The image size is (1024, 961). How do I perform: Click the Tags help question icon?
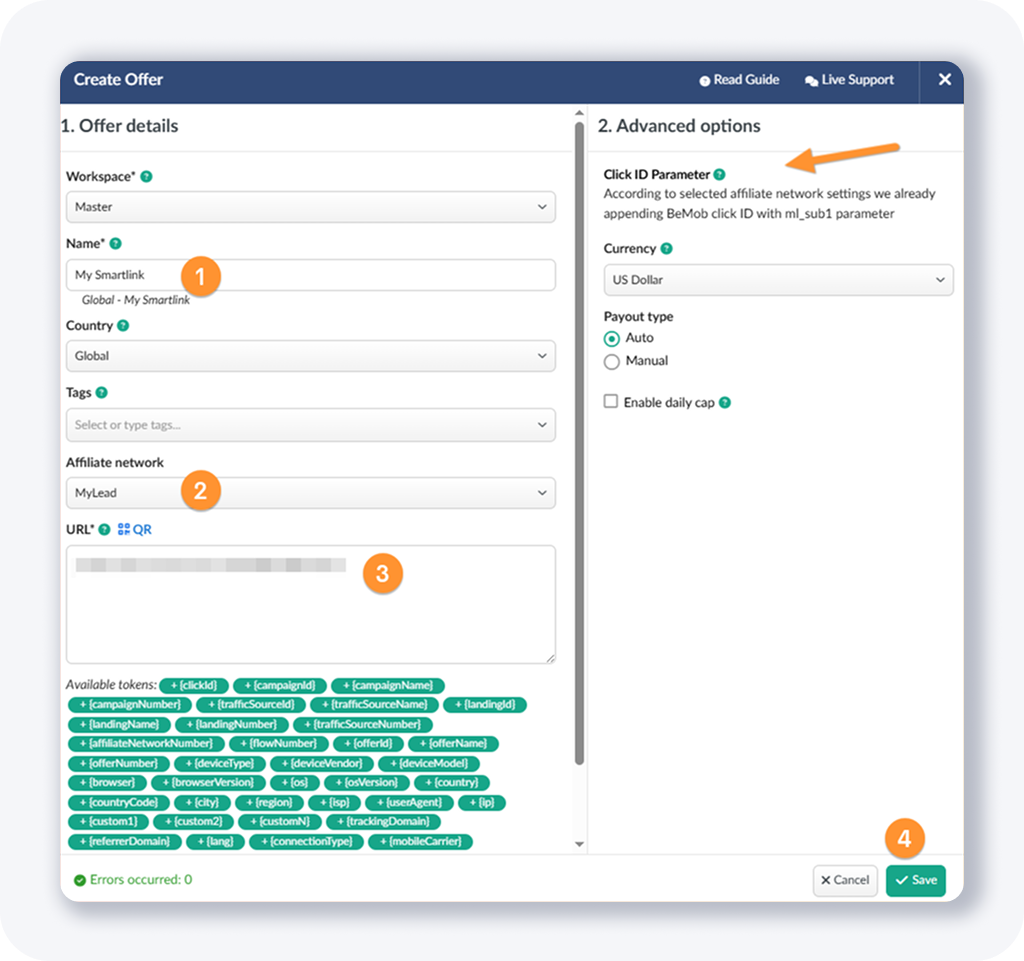pyautogui.click(x=101, y=393)
